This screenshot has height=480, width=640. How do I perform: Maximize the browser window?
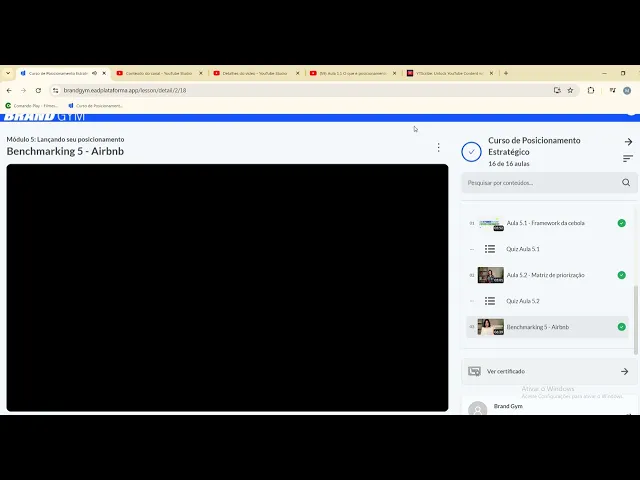pos(623,73)
